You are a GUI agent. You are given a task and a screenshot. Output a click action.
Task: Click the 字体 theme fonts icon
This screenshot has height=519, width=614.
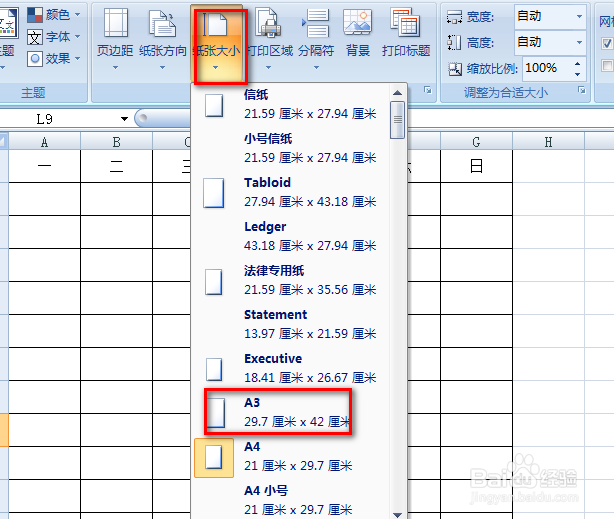(35, 37)
